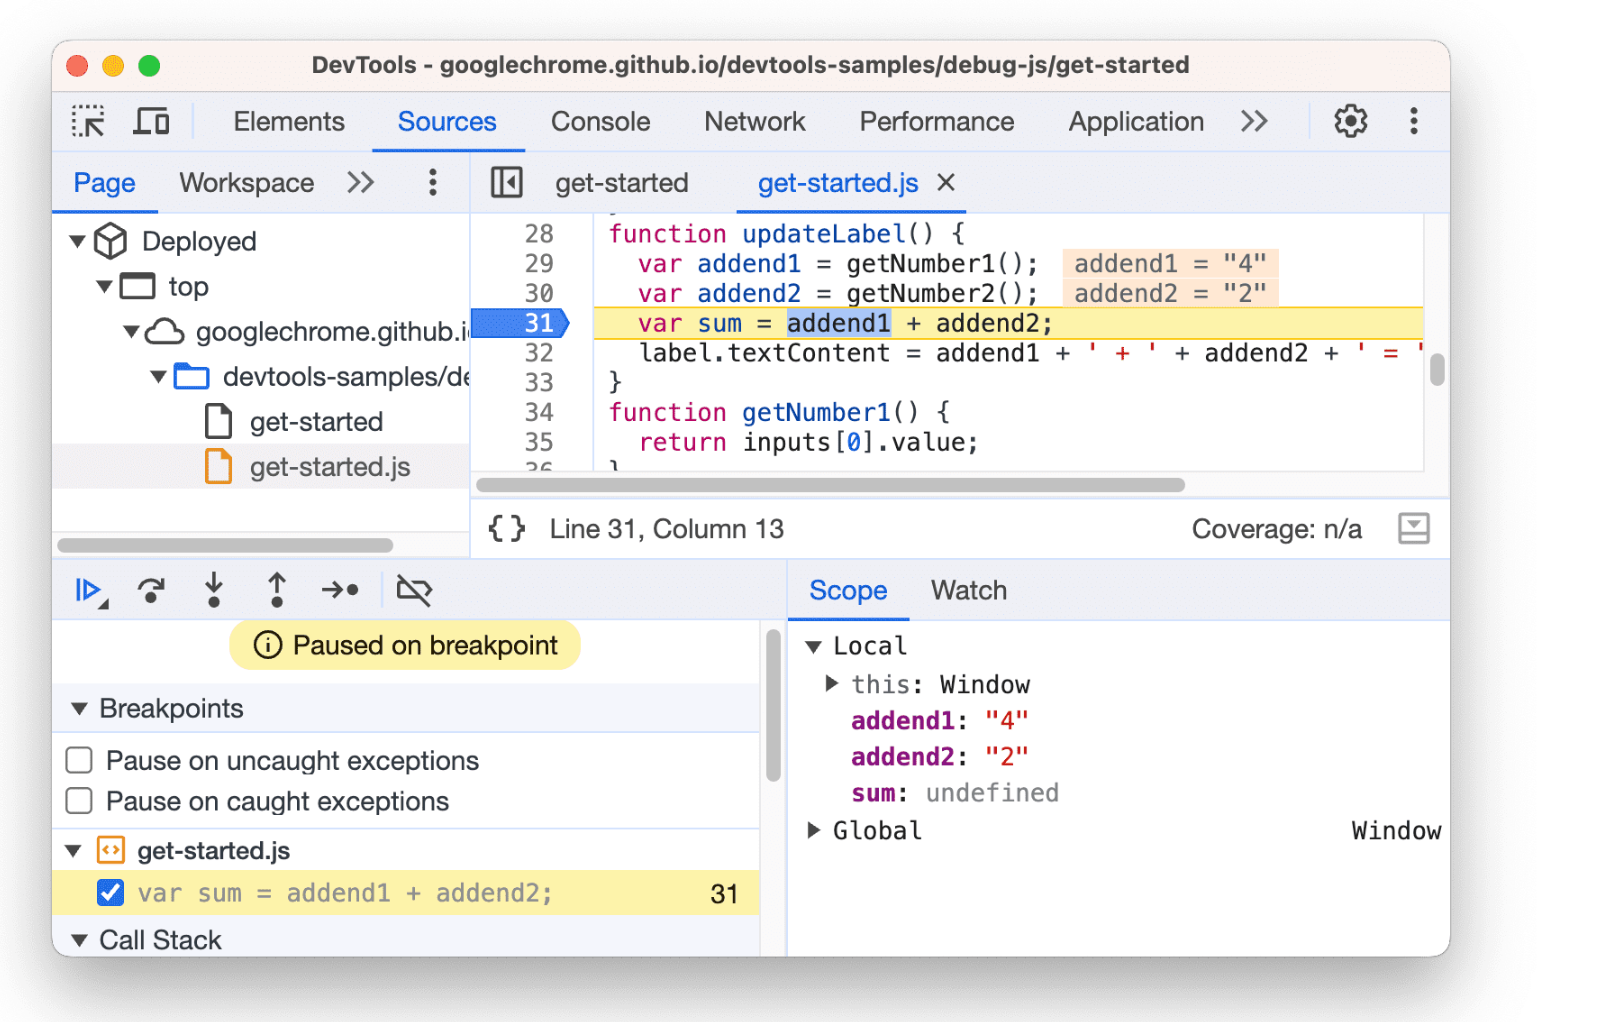Select the get-started file in tree
Screen dimensions: 1606x1022
coord(316,421)
